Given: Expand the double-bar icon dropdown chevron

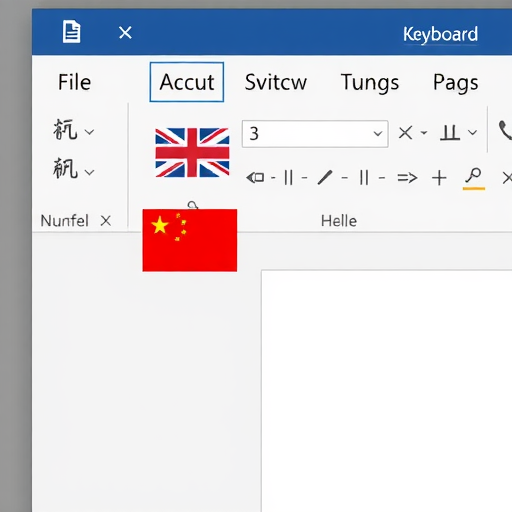Looking at the screenshot, I should click(472, 133).
